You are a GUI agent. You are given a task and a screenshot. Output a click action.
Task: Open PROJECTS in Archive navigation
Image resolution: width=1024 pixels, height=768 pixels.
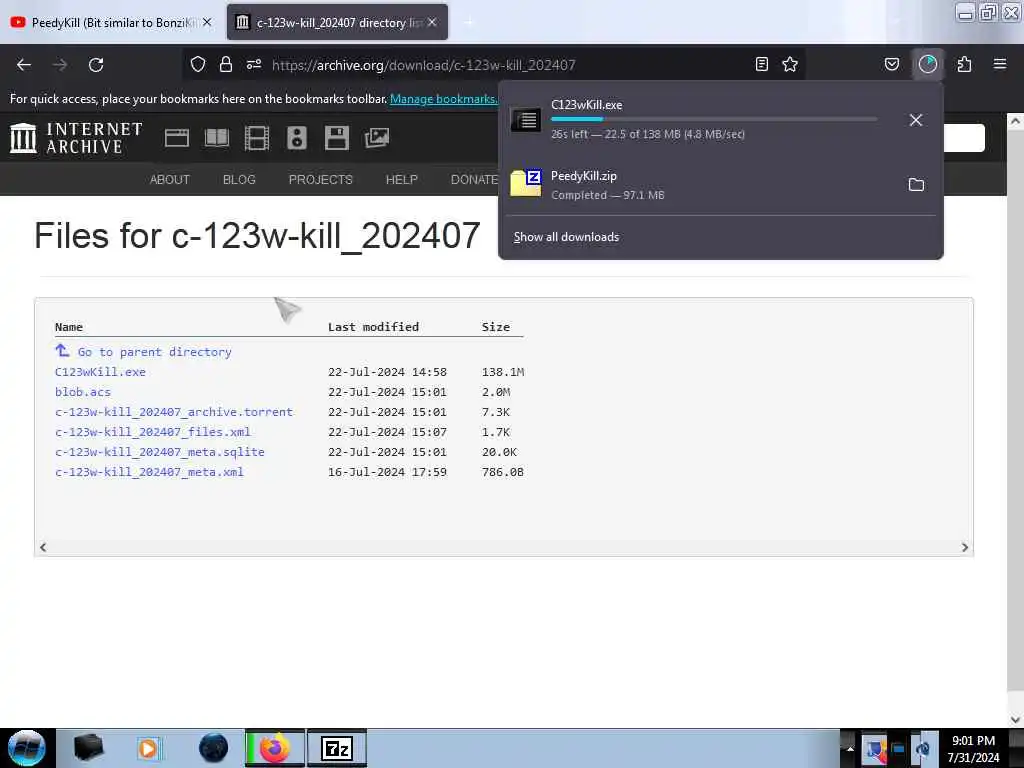tap(321, 180)
